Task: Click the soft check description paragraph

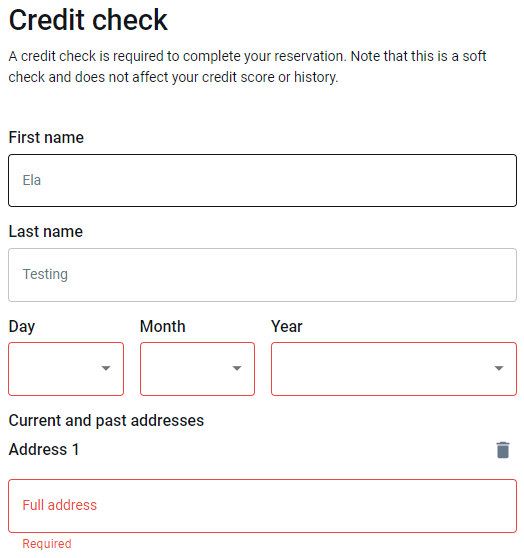Action: pos(247,67)
